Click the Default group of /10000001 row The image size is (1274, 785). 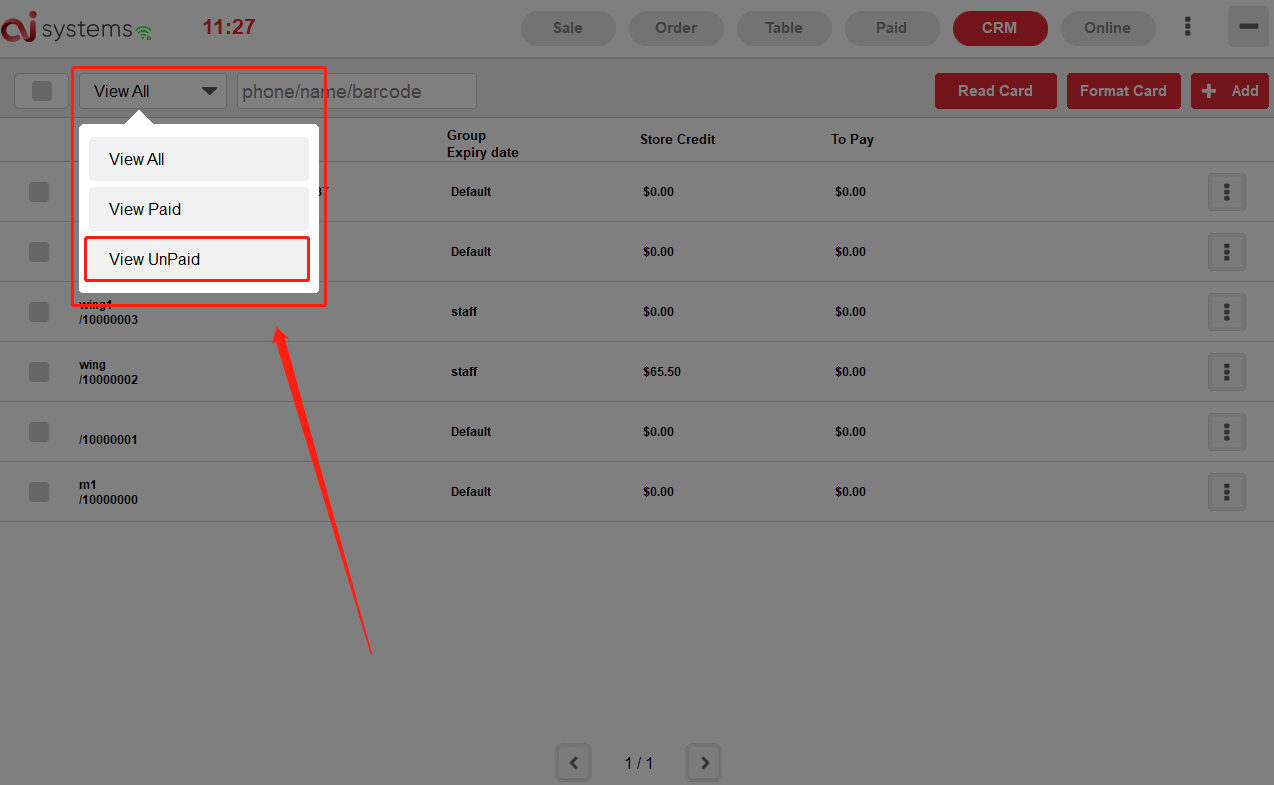471,432
